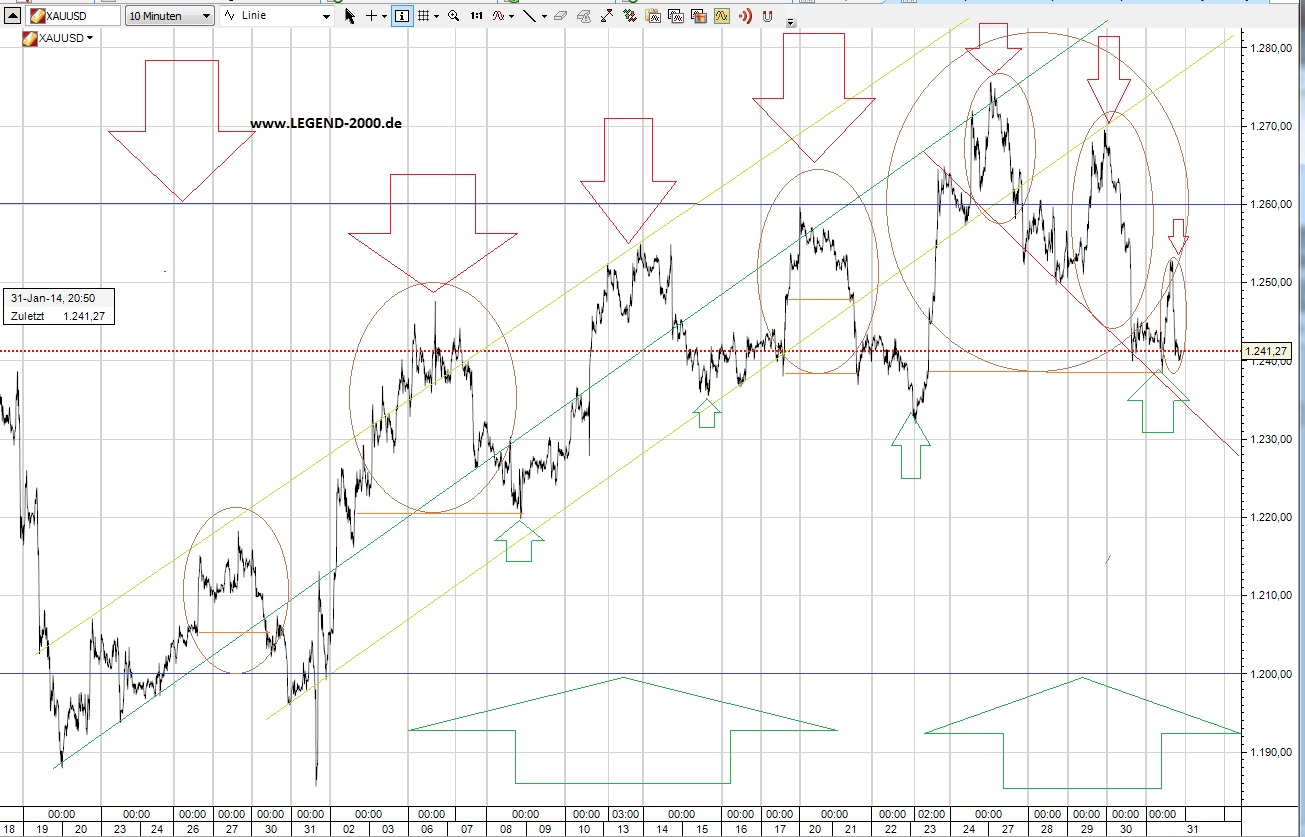Click the www.LEGEND-2000.de text label

coord(325,124)
